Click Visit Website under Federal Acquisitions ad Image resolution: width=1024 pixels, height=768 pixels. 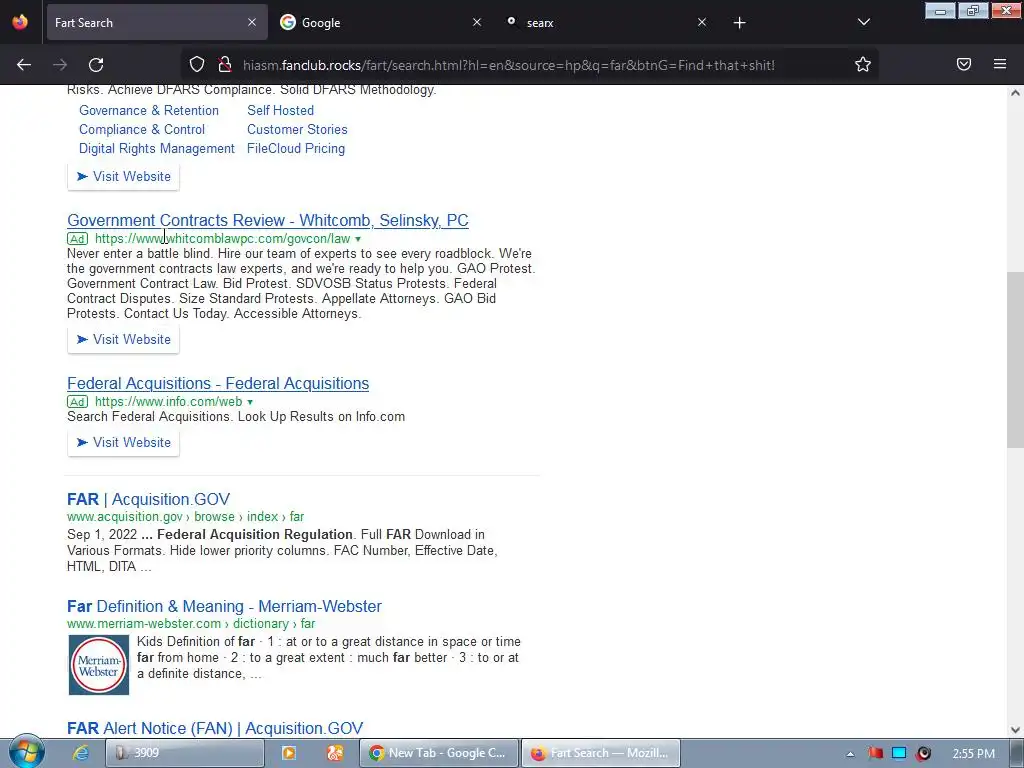point(123,443)
